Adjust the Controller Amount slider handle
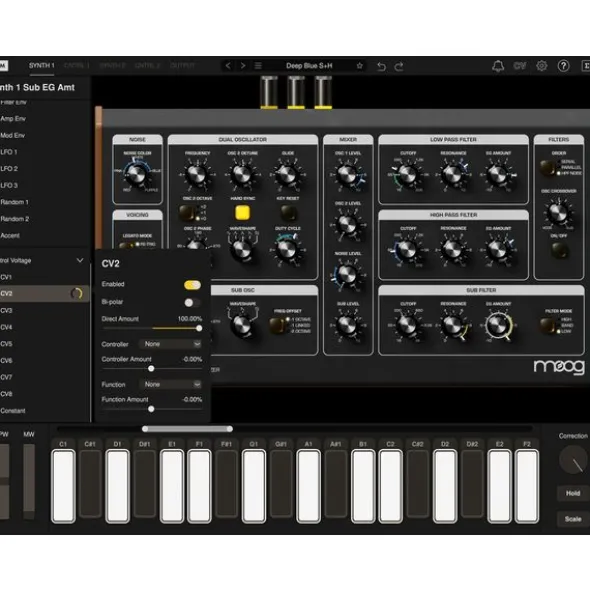Screen dimensions: 590x591 coord(151,369)
